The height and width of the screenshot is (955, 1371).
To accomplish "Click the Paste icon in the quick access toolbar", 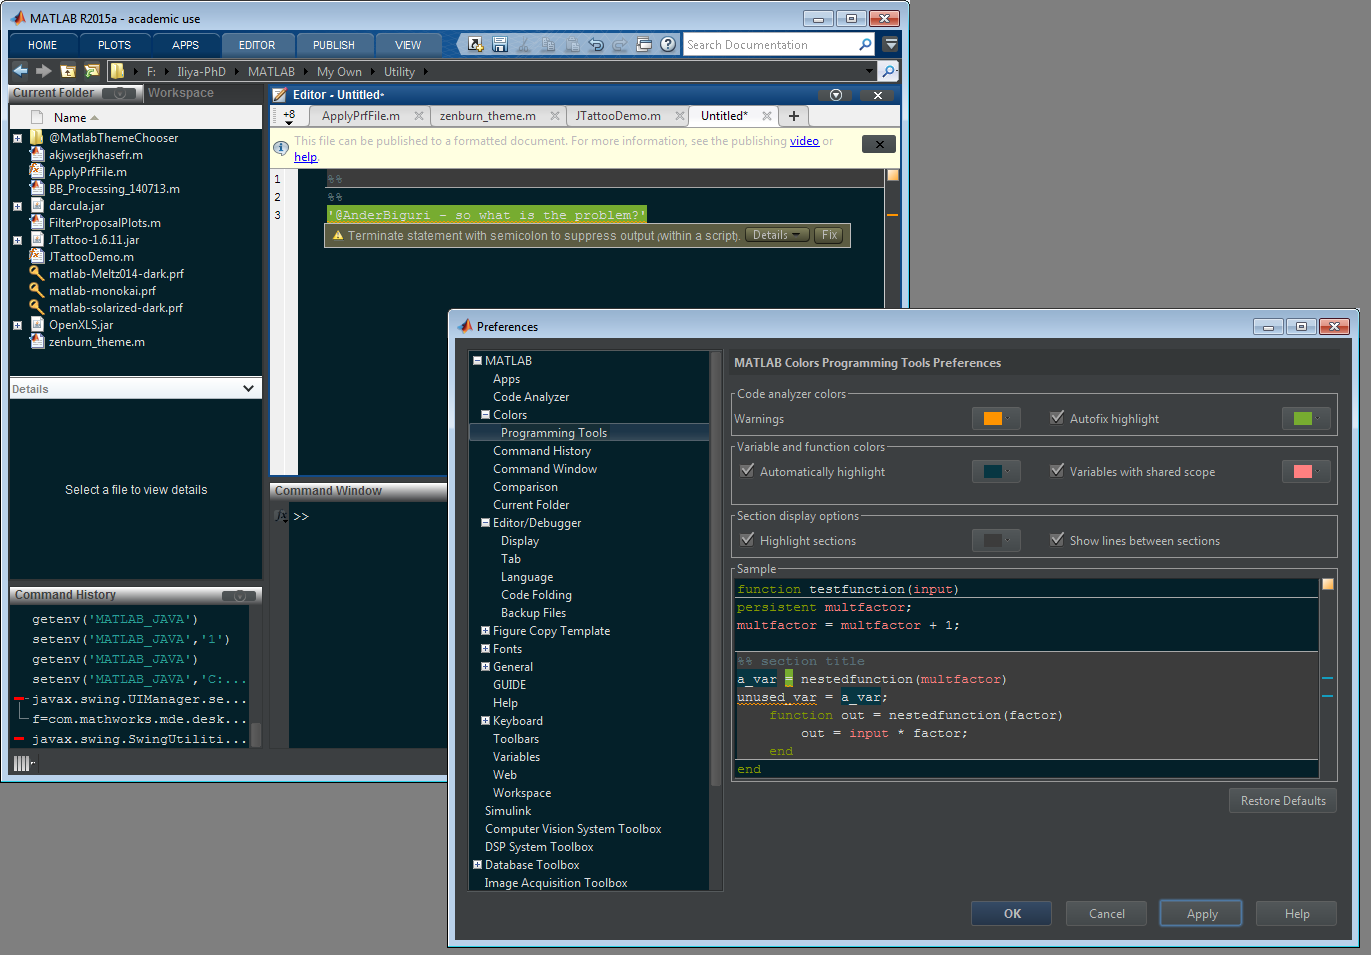I will 572,45.
